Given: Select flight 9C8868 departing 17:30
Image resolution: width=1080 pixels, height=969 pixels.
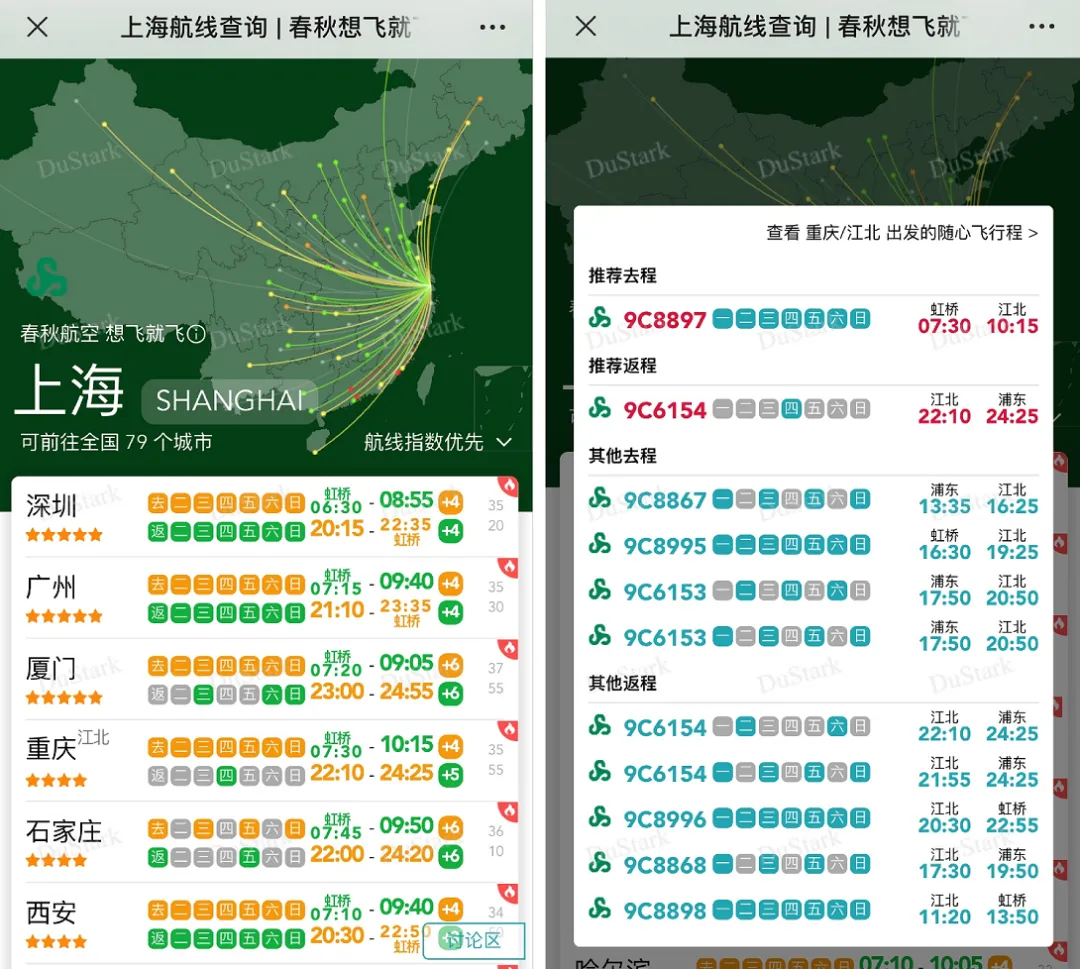Looking at the screenshot, I should (813, 864).
